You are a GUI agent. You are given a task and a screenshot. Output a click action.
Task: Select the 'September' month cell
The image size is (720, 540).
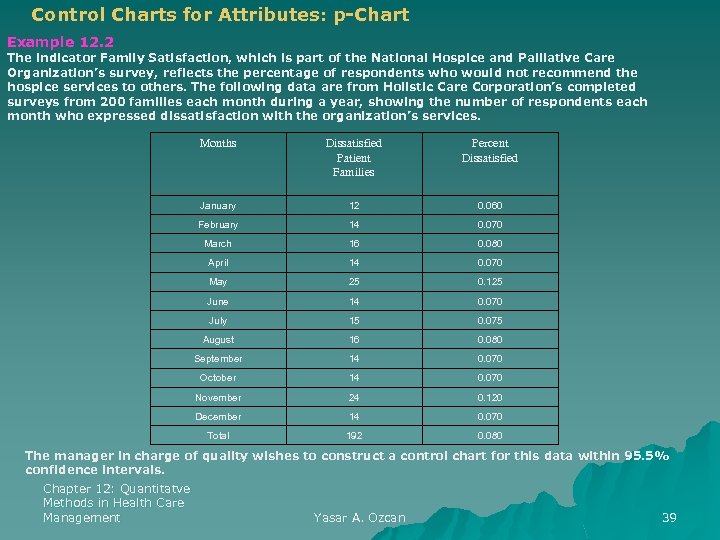(x=218, y=359)
